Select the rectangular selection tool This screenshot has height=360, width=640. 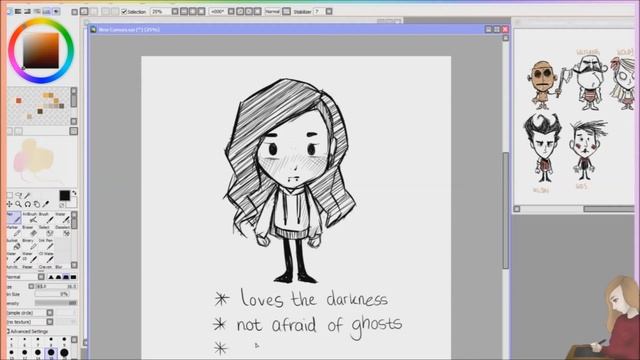click(x=10, y=195)
